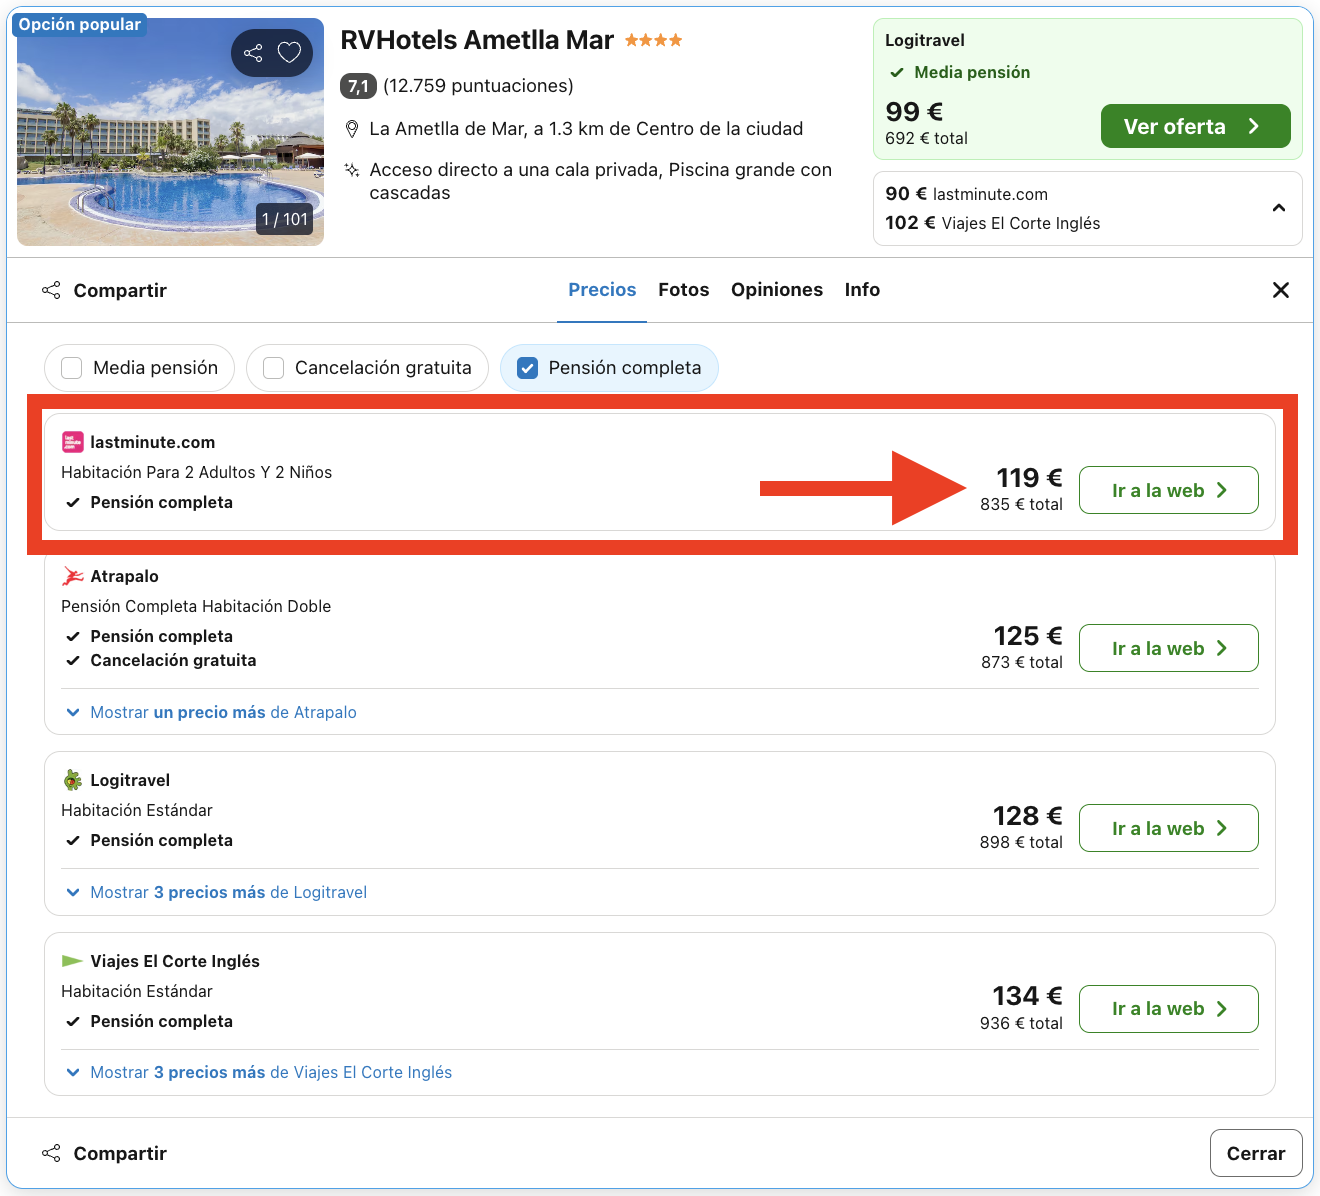
Task: Click the 102 € Viajes El Corte Inglés price
Action: pyautogui.click(x=992, y=223)
